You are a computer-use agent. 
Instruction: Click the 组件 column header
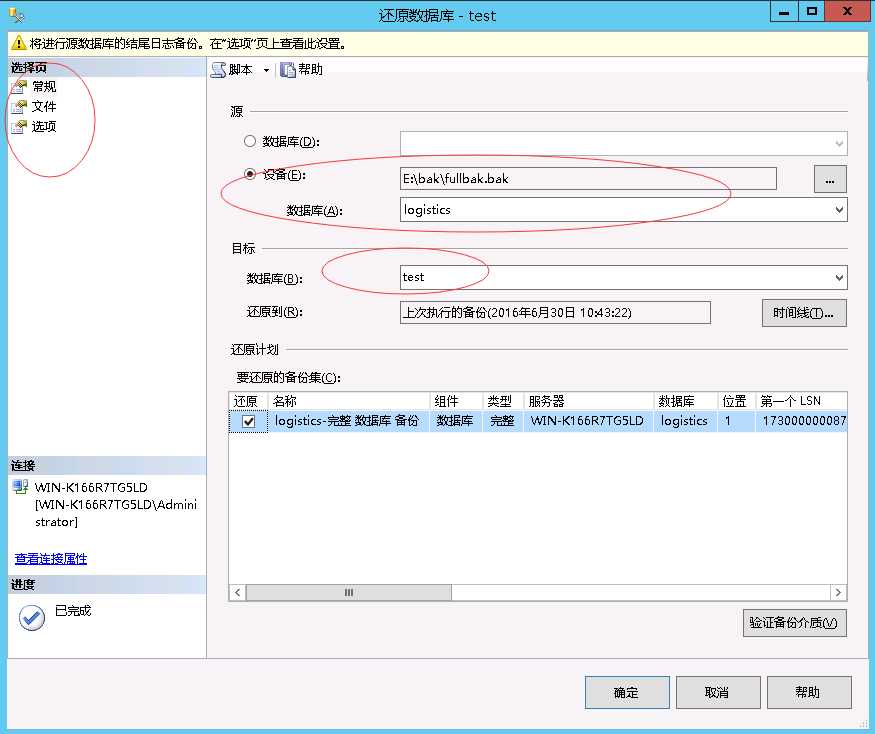click(x=456, y=401)
